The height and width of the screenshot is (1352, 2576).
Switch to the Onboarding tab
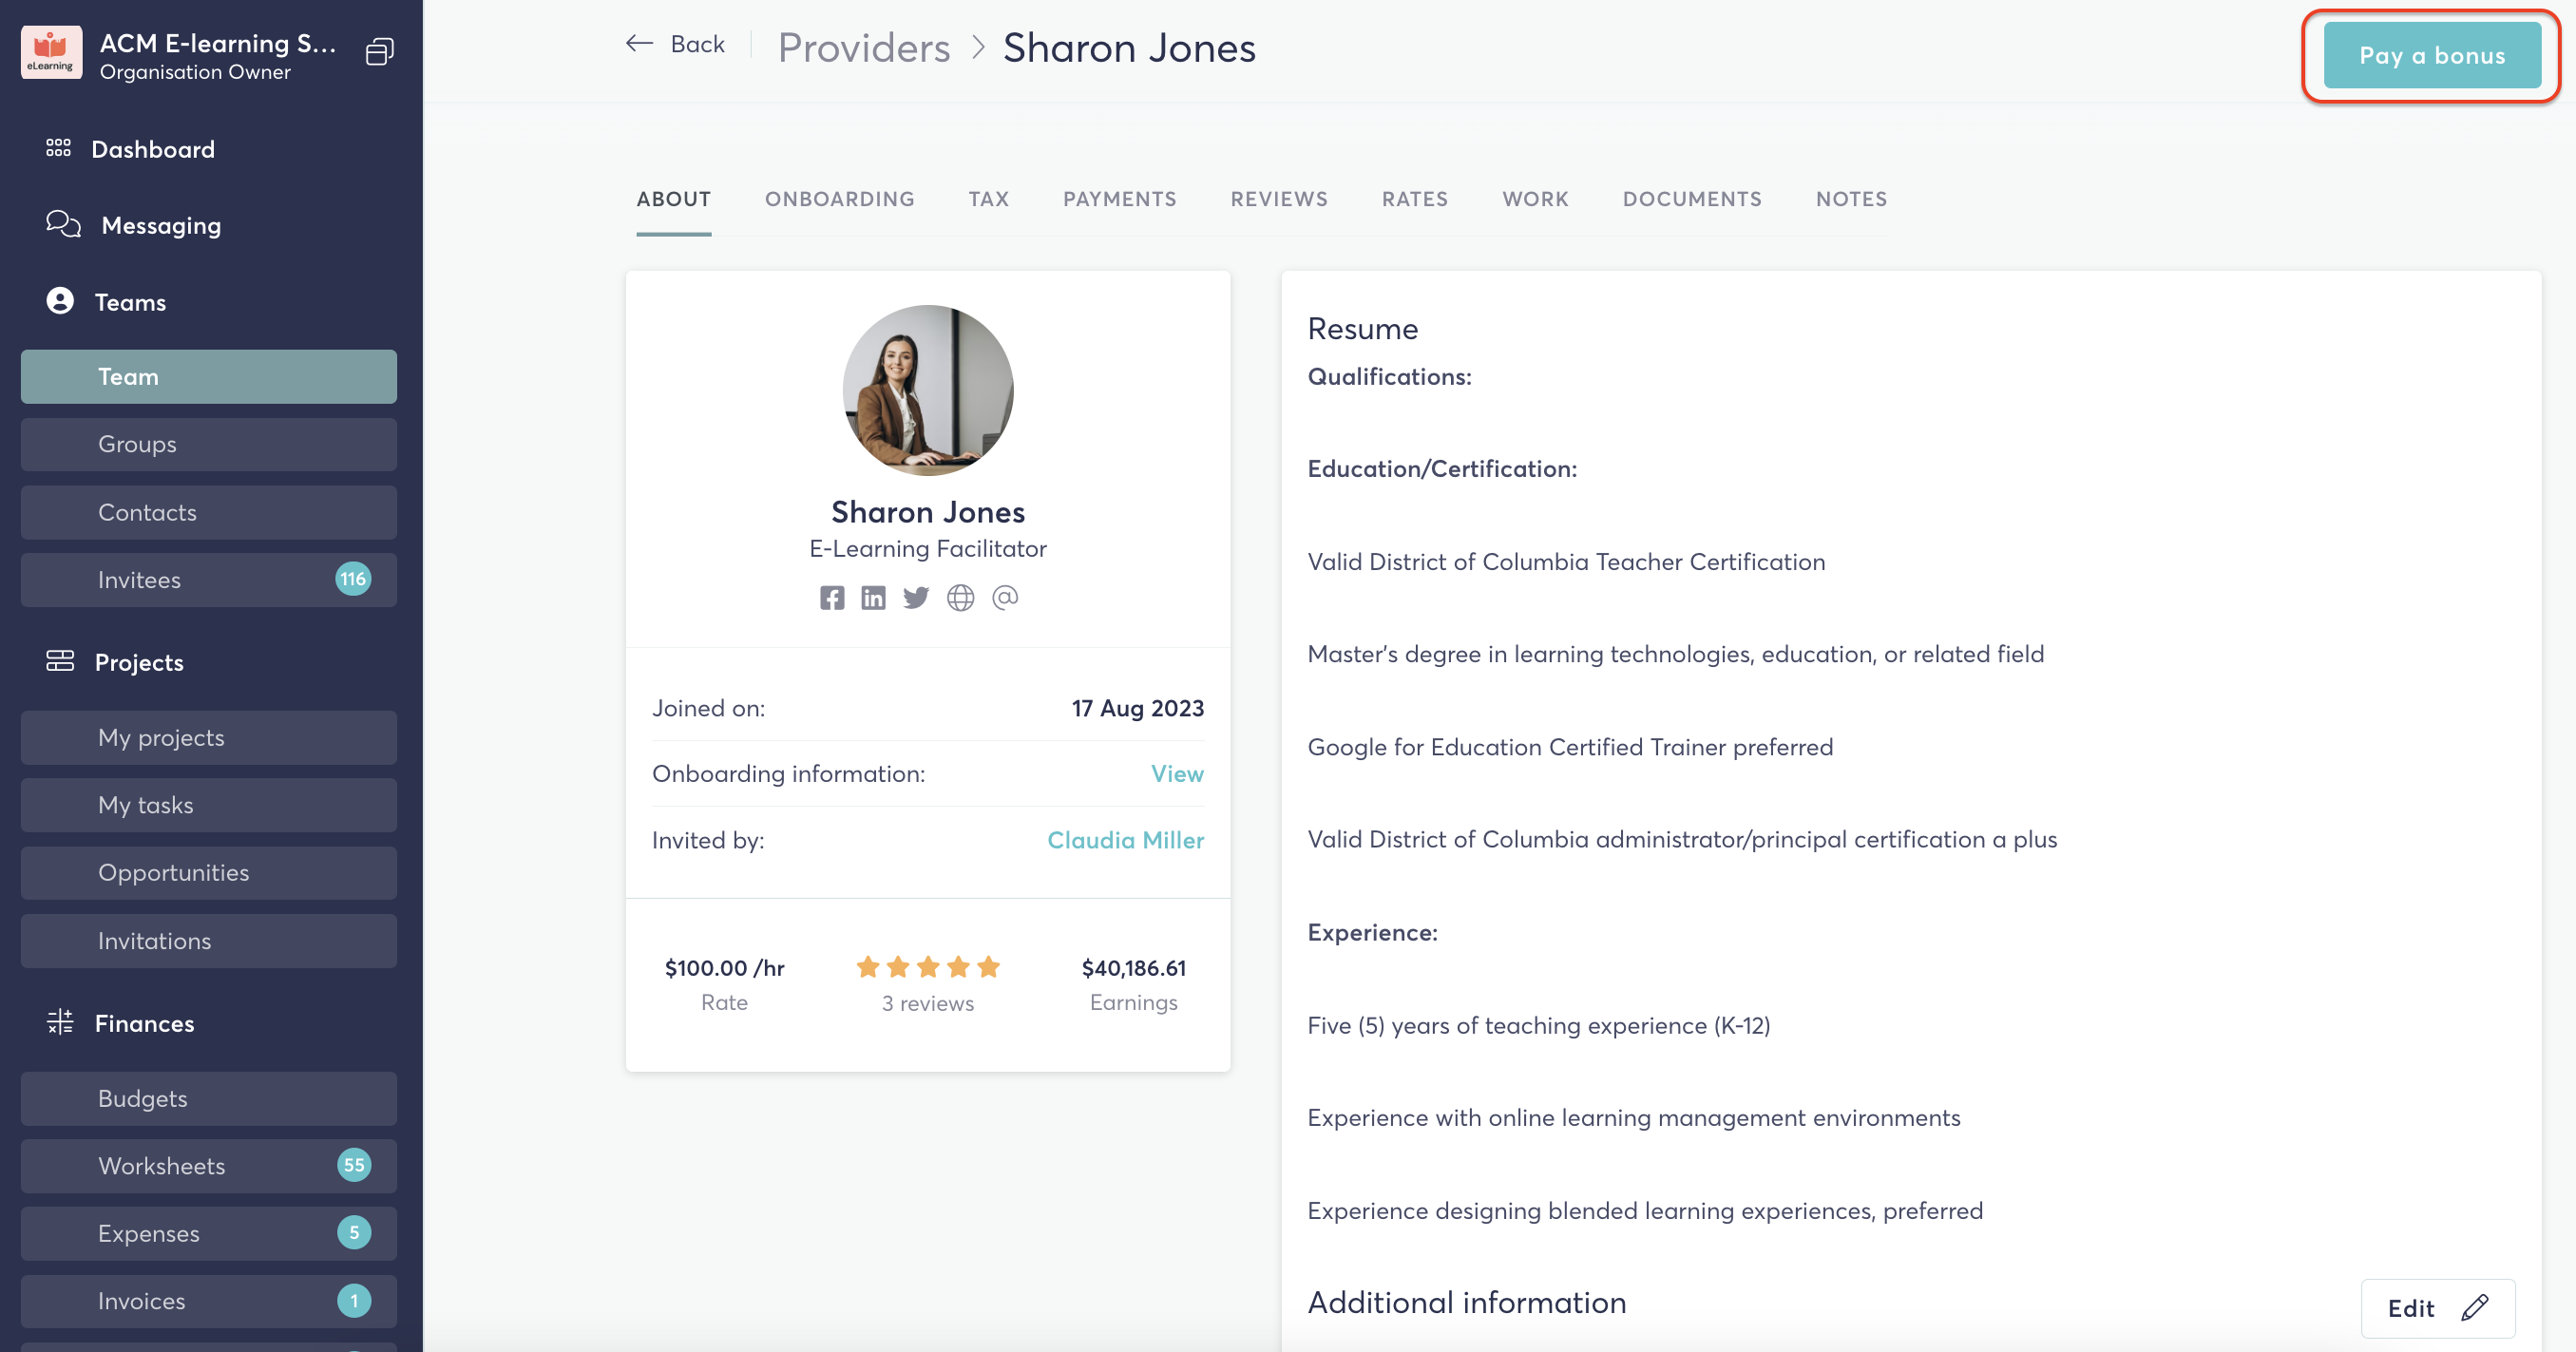pyautogui.click(x=839, y=199)
